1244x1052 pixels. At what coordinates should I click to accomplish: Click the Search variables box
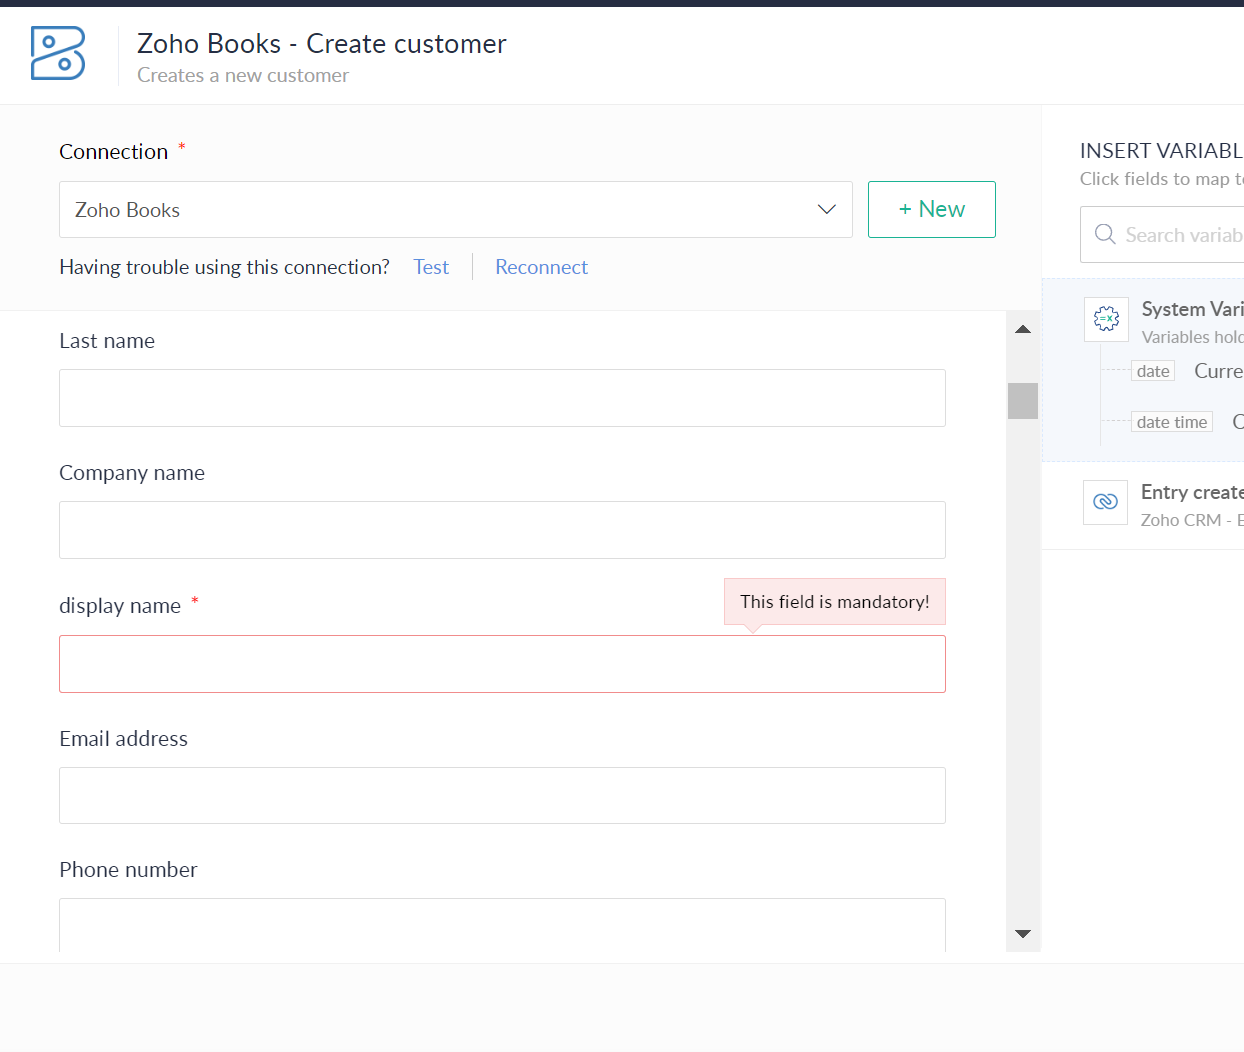[x=1182, y=235]
